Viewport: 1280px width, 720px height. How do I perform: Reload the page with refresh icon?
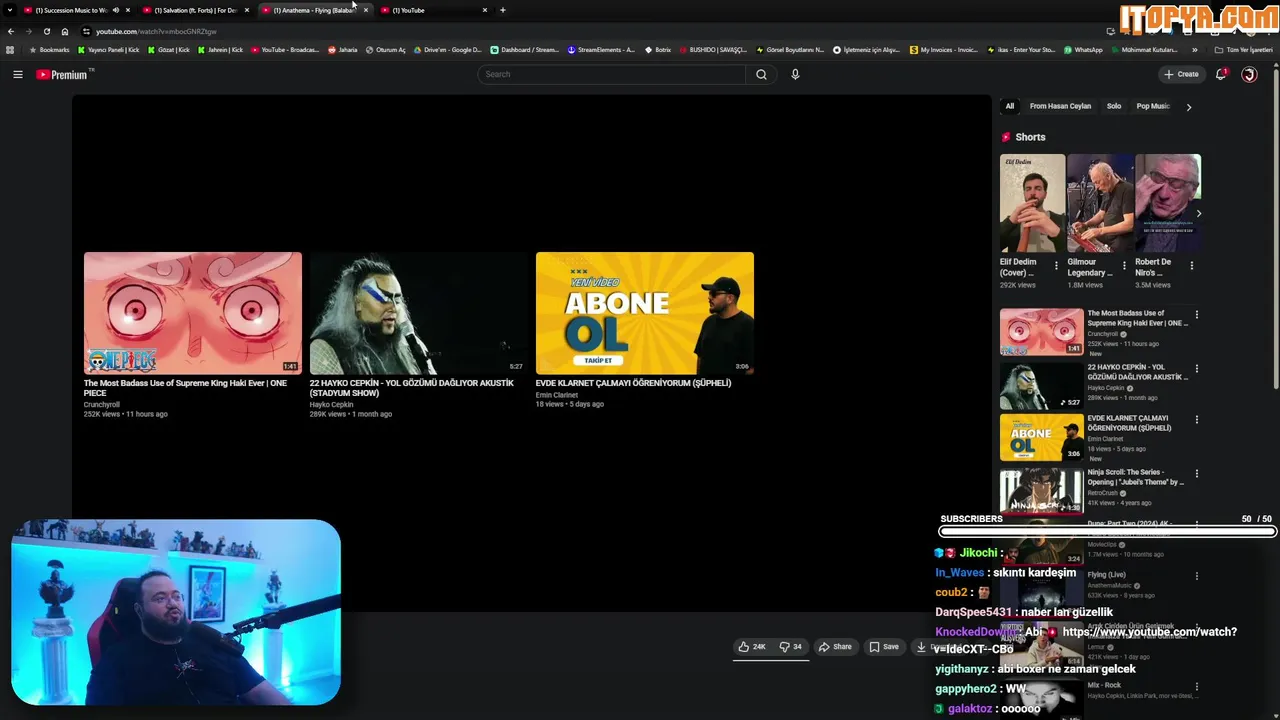pyautogui.click(x=46, y=31)
